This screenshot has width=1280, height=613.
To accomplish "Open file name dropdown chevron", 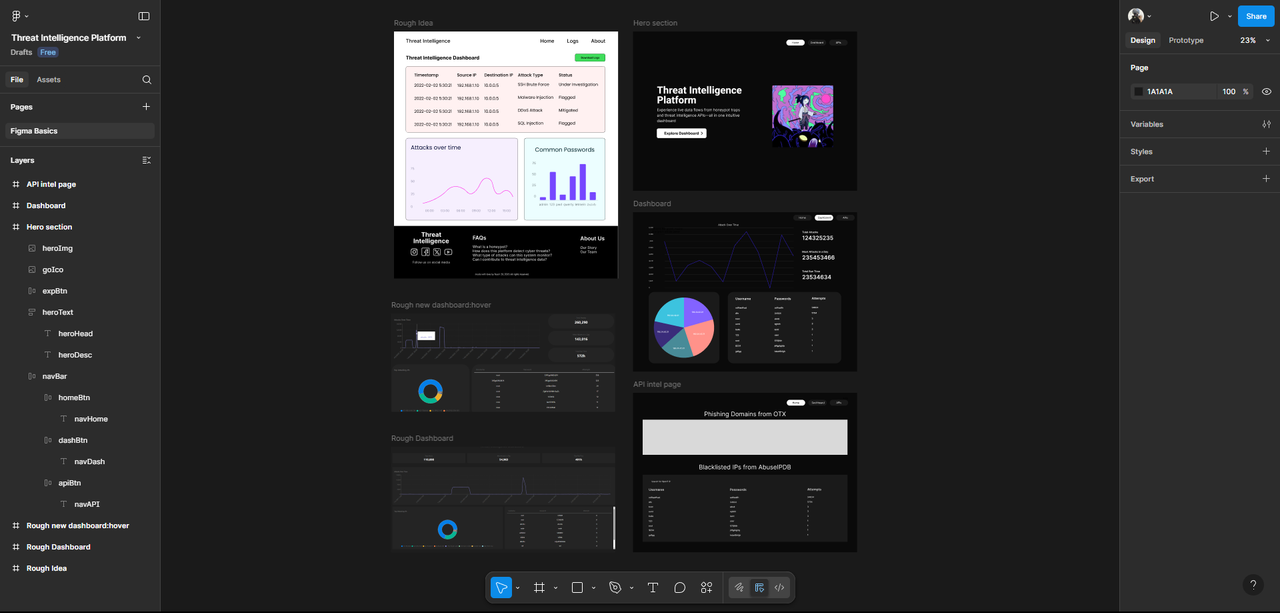I will click(x=138, y=38).
